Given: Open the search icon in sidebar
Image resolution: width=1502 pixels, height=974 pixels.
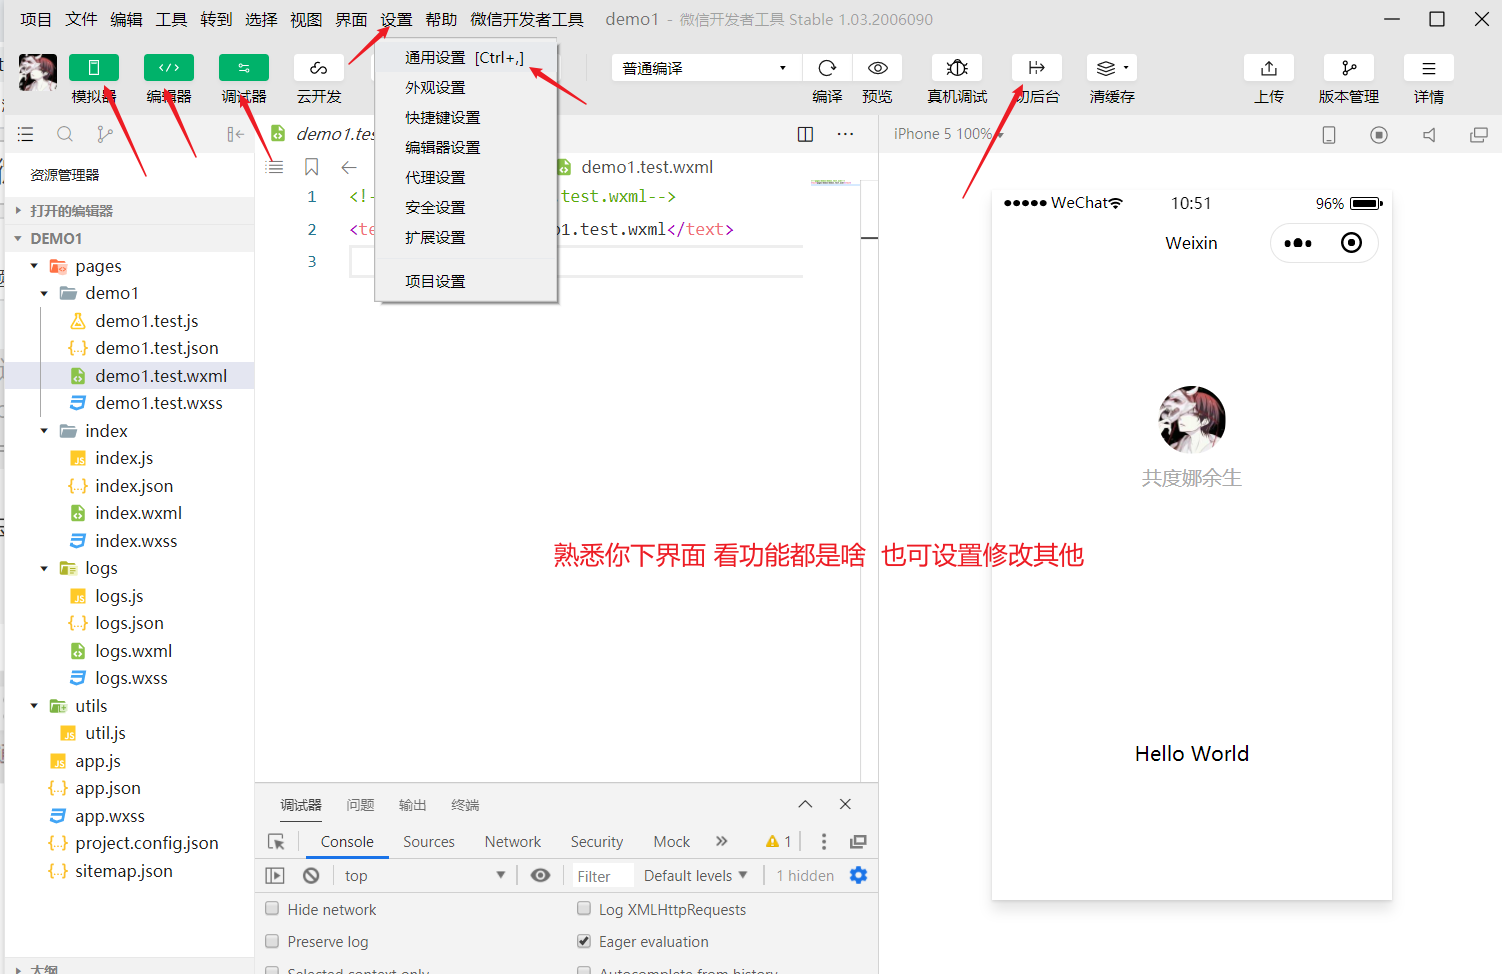Looking at the screenshot, I should [x=65, y=134].
